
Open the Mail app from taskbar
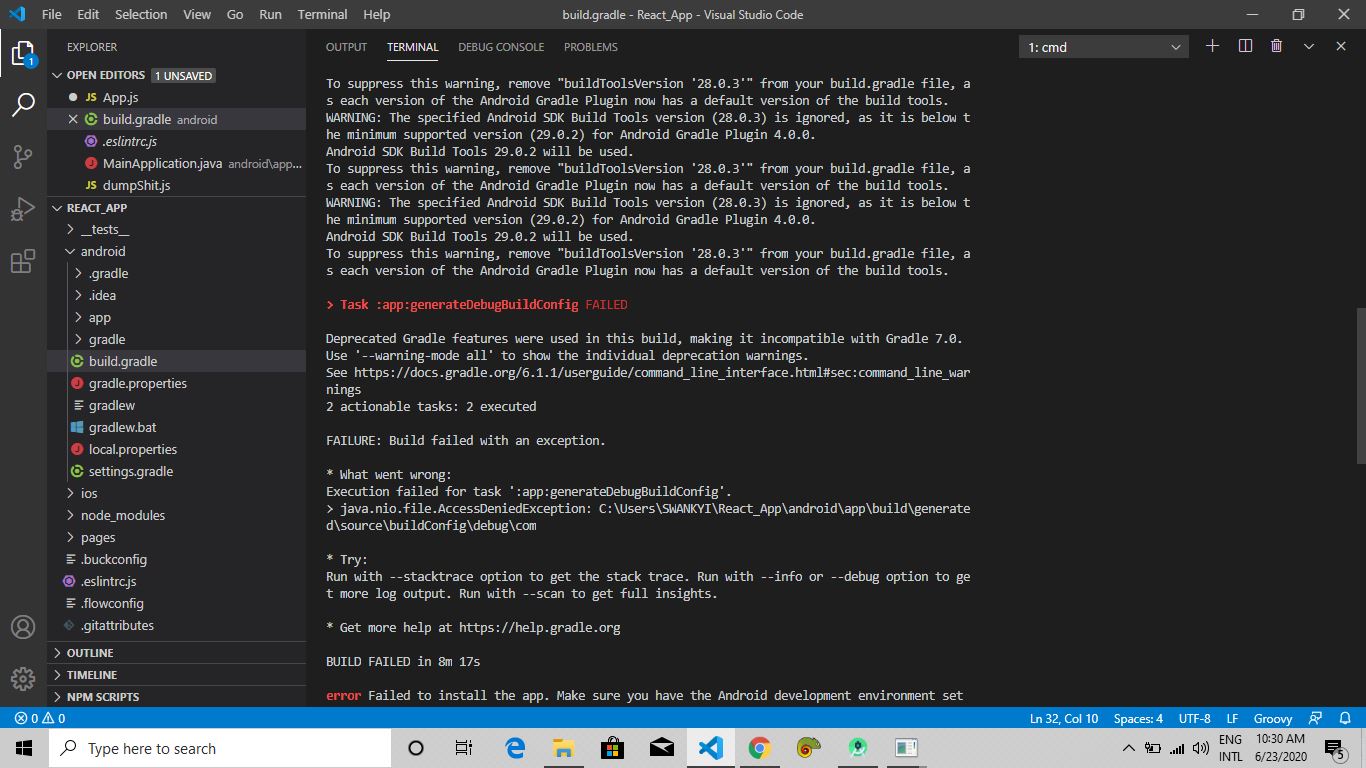[x=662, y=748]
